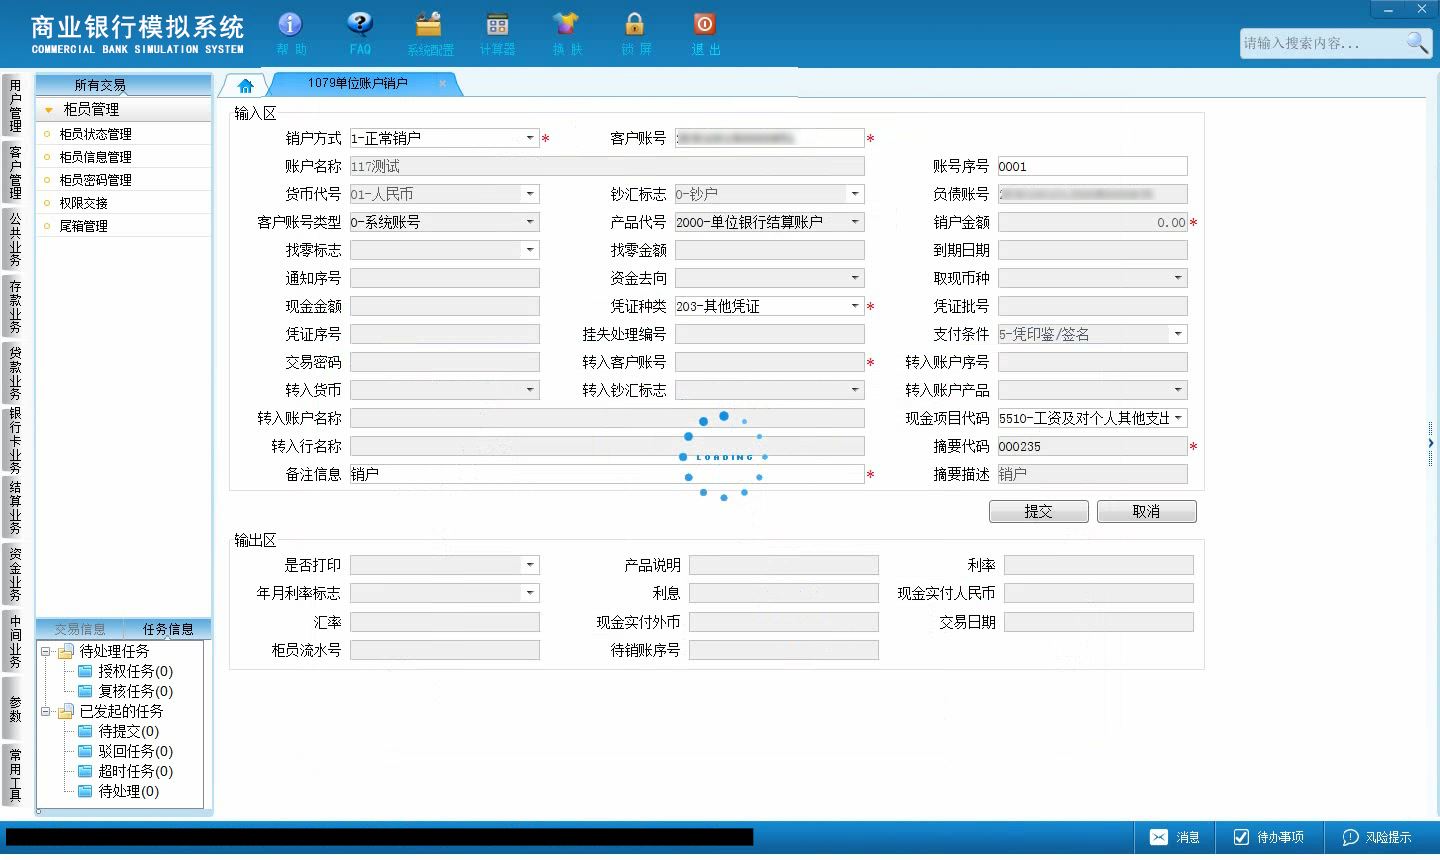Open 消息 messages in status bar
The height and width of the screenshot is (860, 1440).
[1175, 837]
